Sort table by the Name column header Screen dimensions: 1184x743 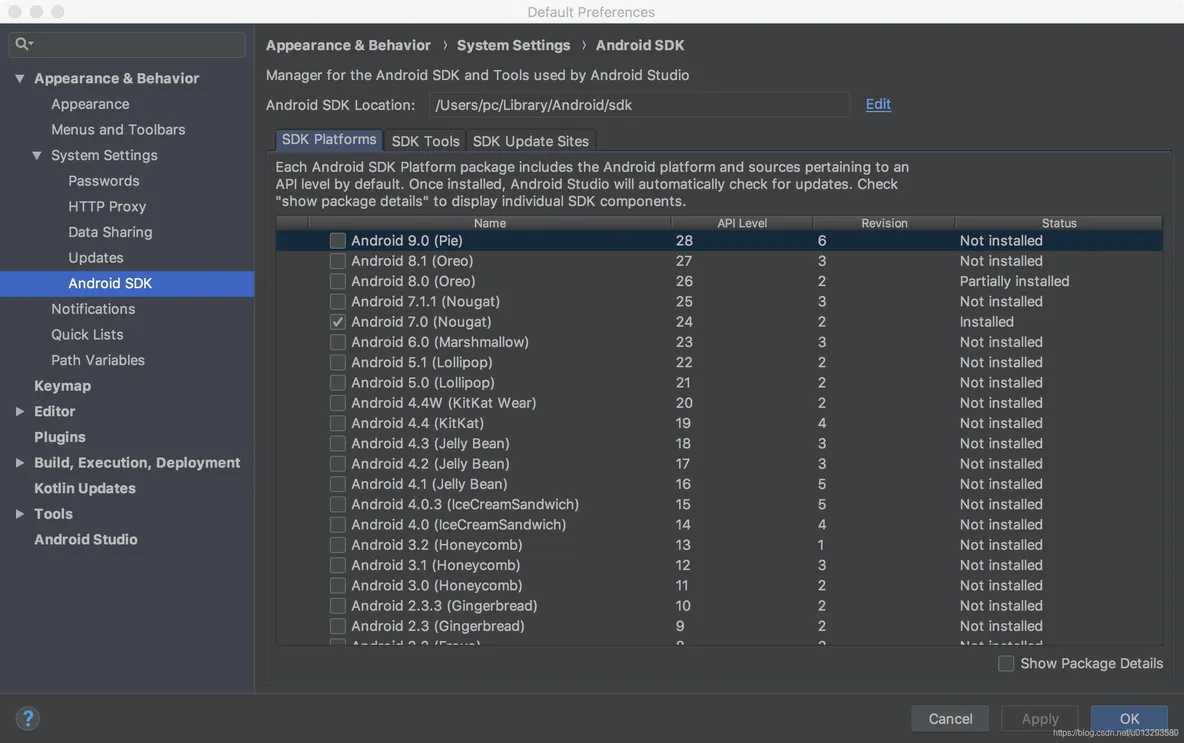point(489,223)
